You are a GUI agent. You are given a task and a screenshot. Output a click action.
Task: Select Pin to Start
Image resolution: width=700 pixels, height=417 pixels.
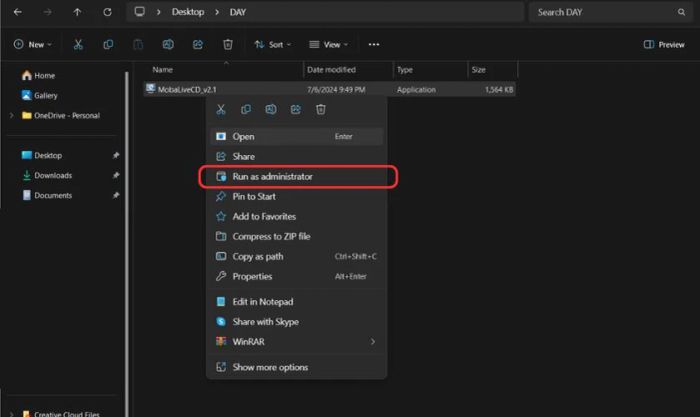click(x=296, y=196)
